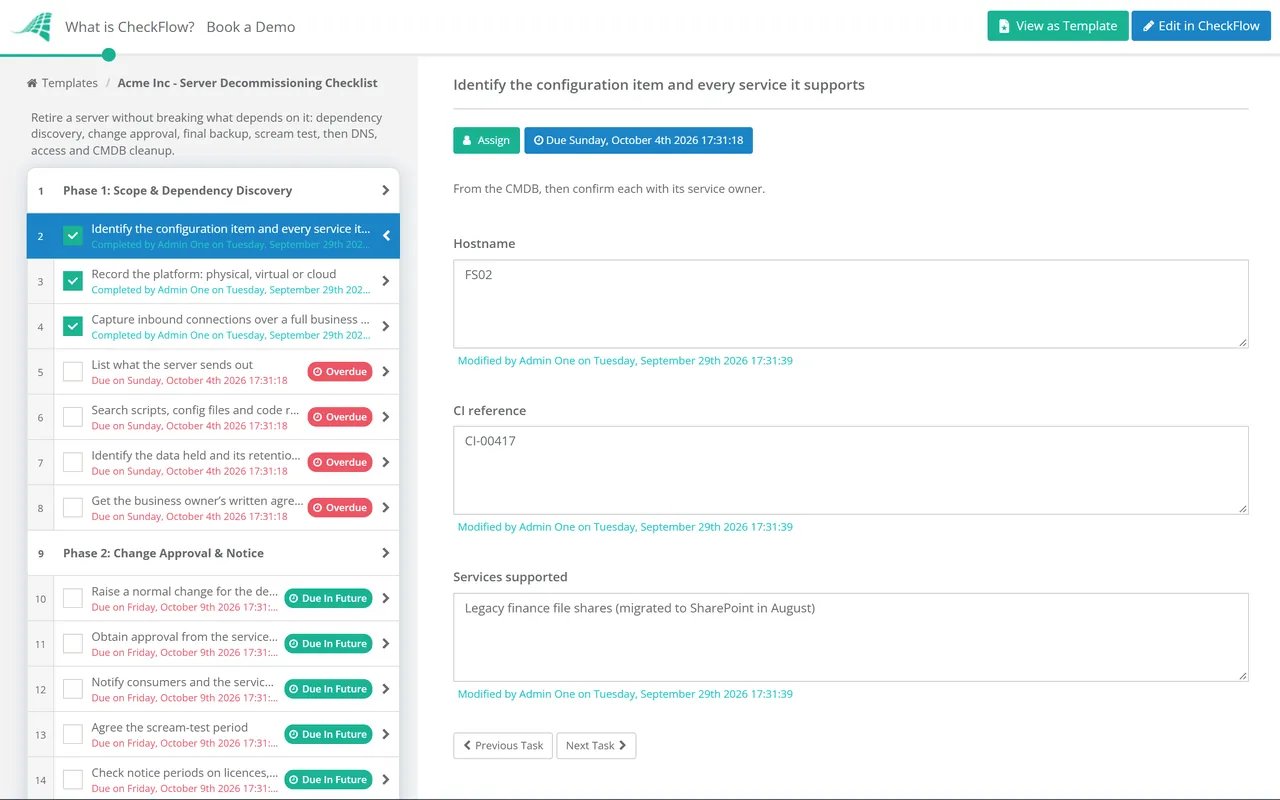The width and height of the screenshot is (1280, 800).
Task: Select Phase 2: Change Approval & Notice heading
Action: coord(164,553)
